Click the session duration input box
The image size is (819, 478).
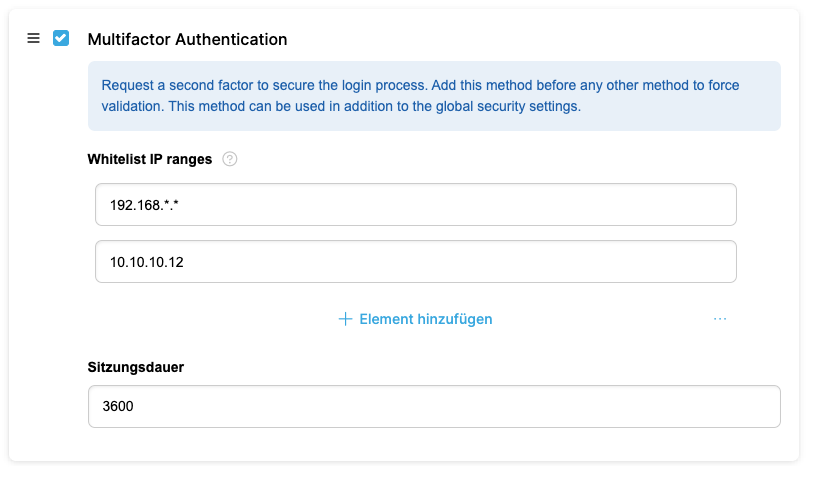pos(434,407)
